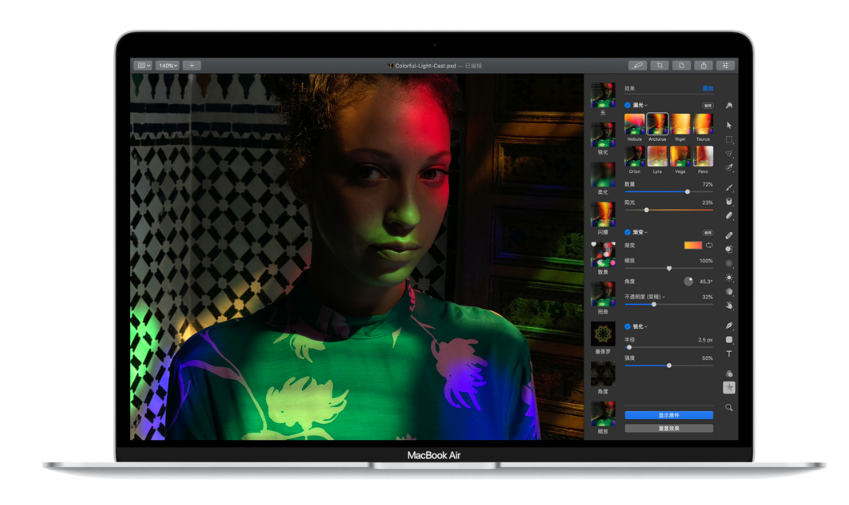The image size is (849, 505).
Task: Click the 强度 intensity slider handle at 50%
Action: 669,365
